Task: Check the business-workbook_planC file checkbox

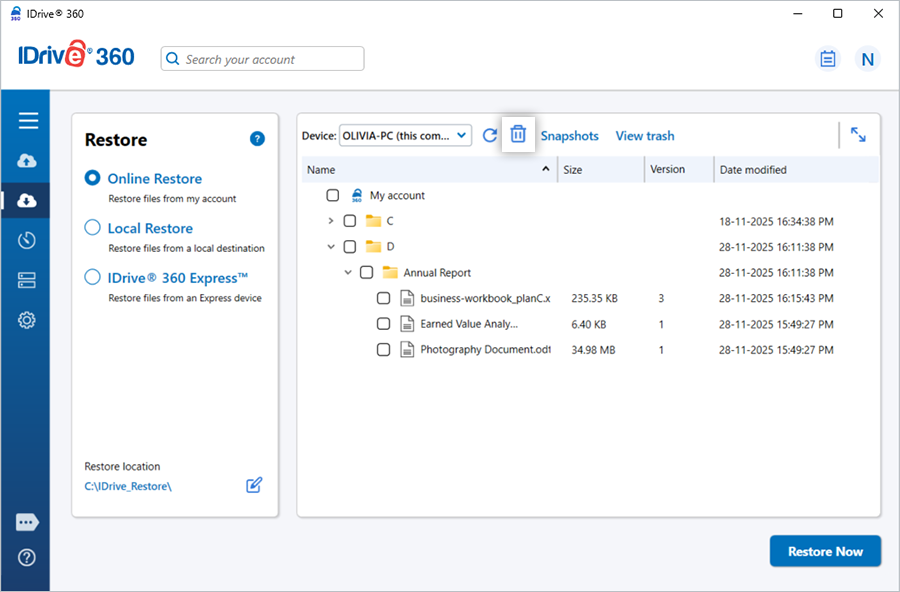Action: tap(383, 298)
